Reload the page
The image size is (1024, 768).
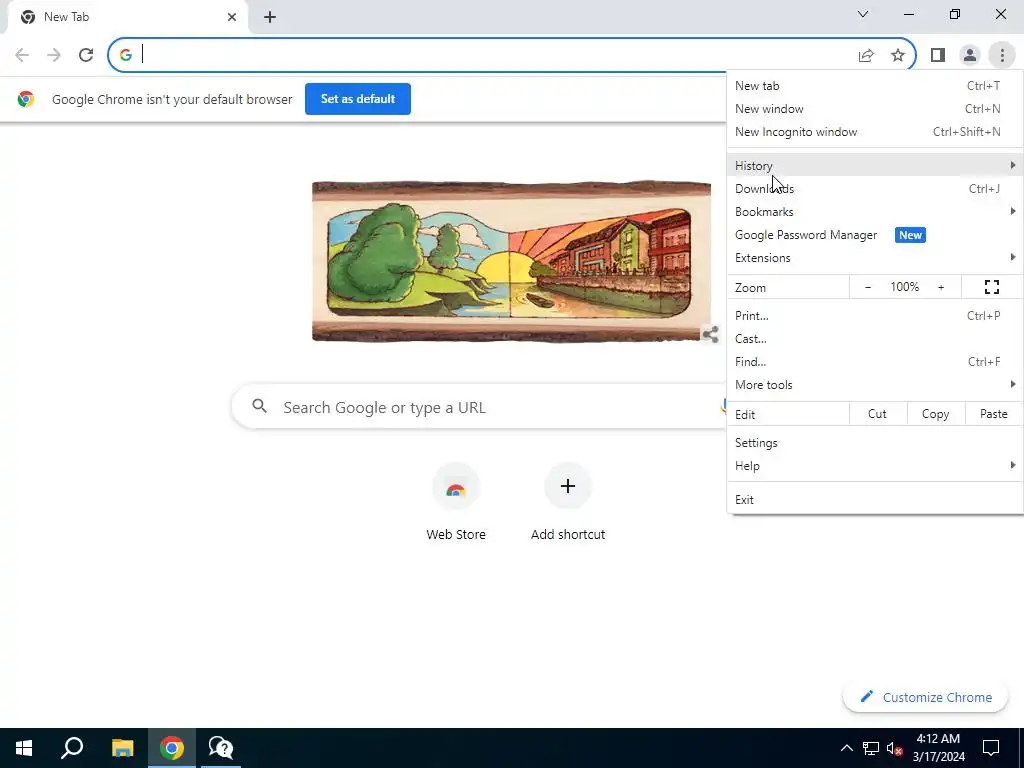86,55
